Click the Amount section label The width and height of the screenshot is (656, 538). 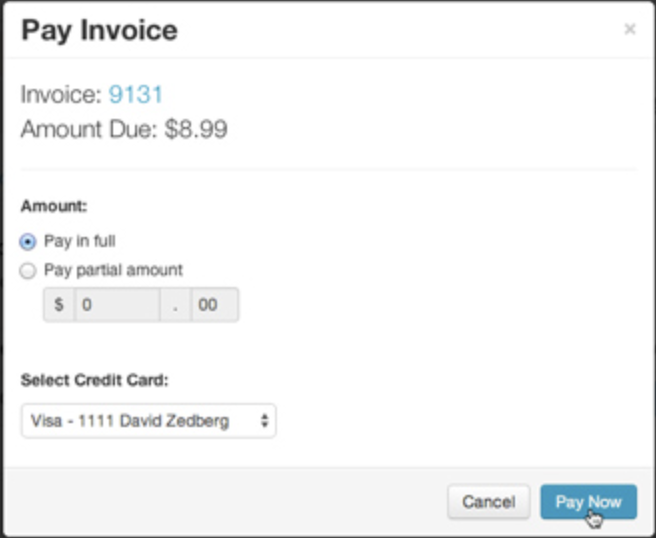coord(54,206)
